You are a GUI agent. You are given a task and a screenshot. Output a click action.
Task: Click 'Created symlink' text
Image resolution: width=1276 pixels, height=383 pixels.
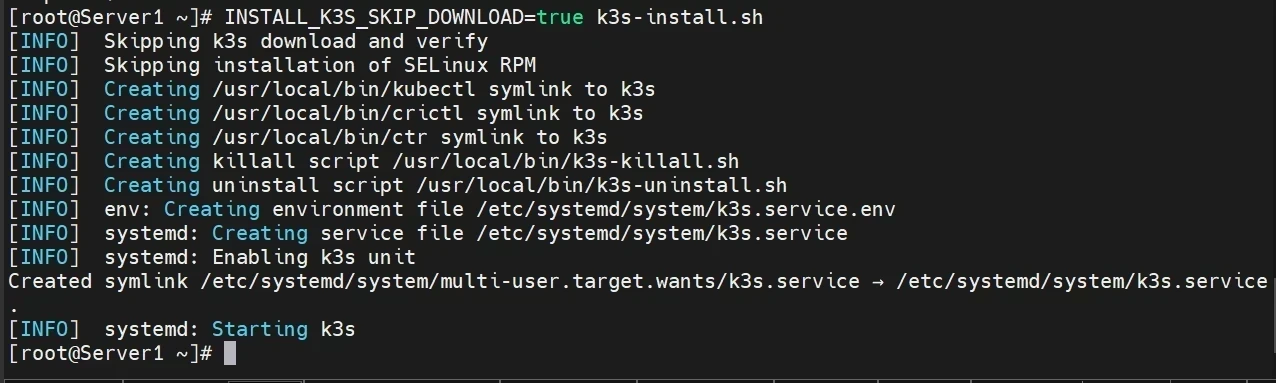pos(98,281)
